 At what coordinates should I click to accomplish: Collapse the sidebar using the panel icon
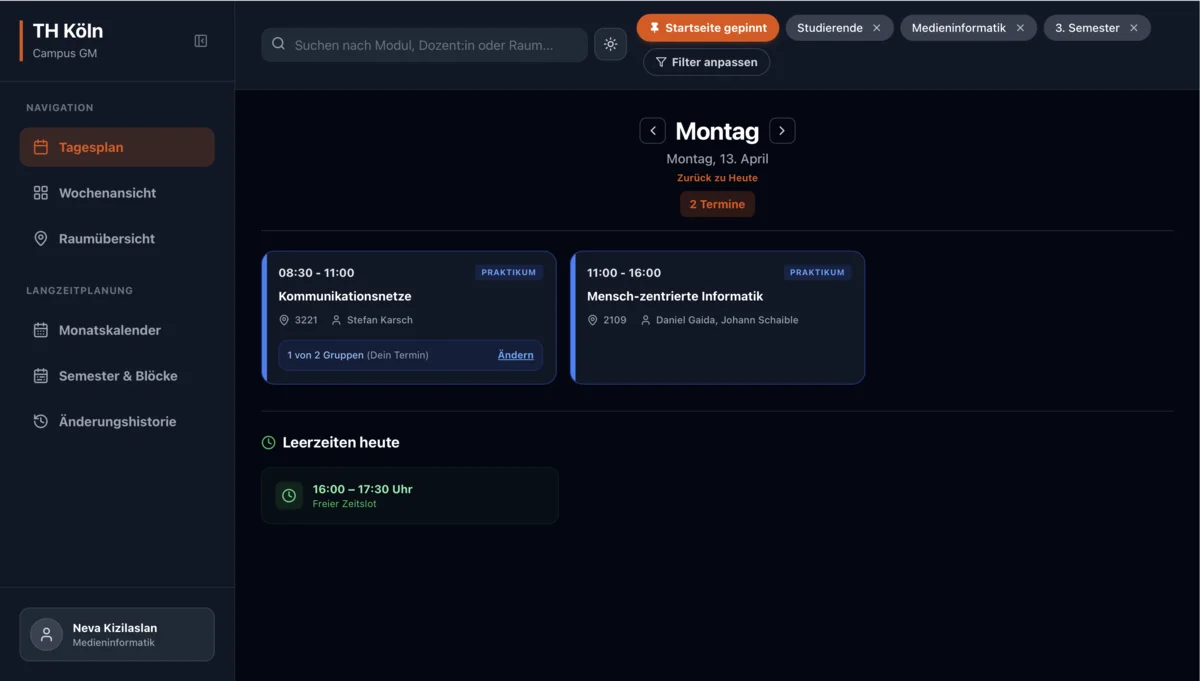point(201,41)
